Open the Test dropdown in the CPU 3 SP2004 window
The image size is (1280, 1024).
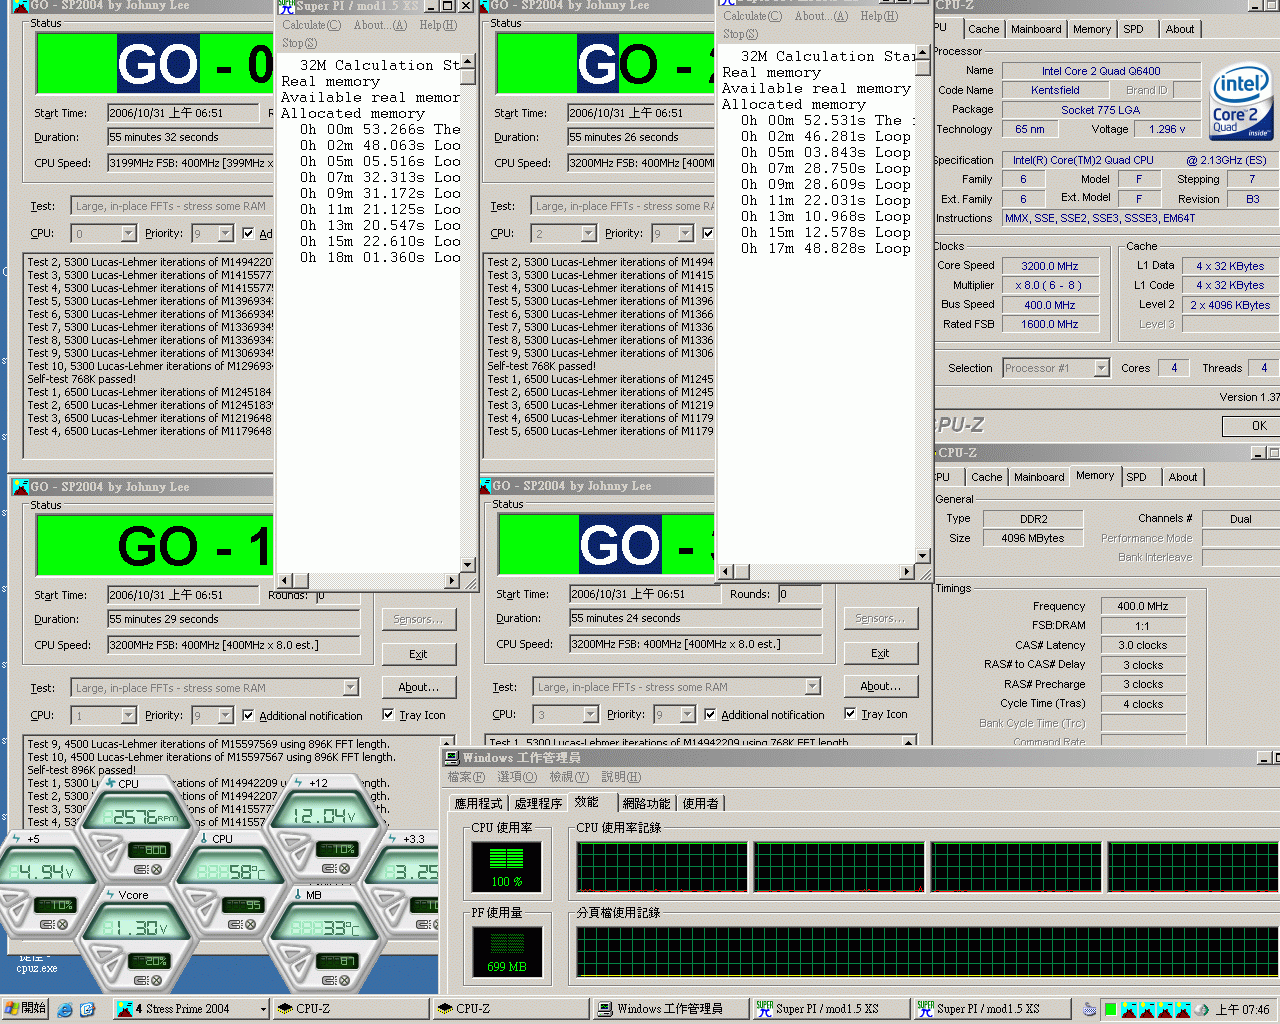pyautogui.click(x=812, y=686)
